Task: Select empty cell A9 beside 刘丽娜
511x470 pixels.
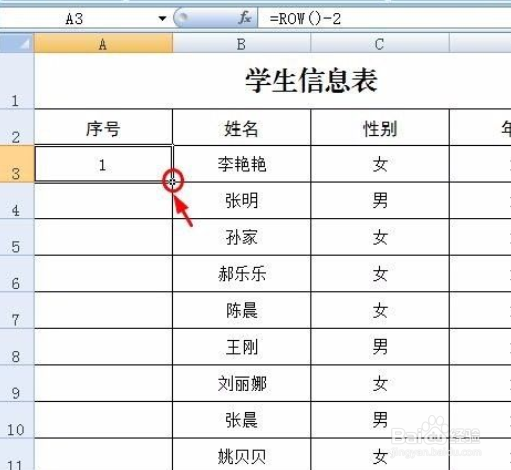Action: click(103, 384)
